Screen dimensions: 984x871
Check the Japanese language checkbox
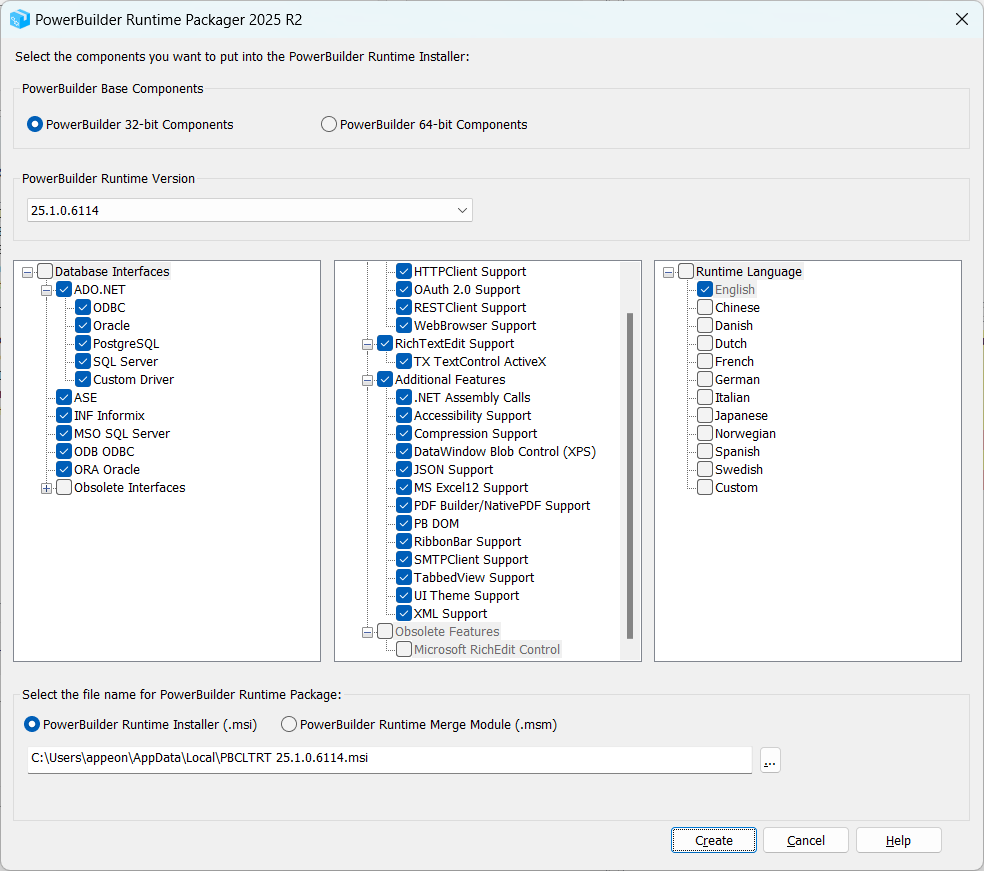[x=705, y=416]
